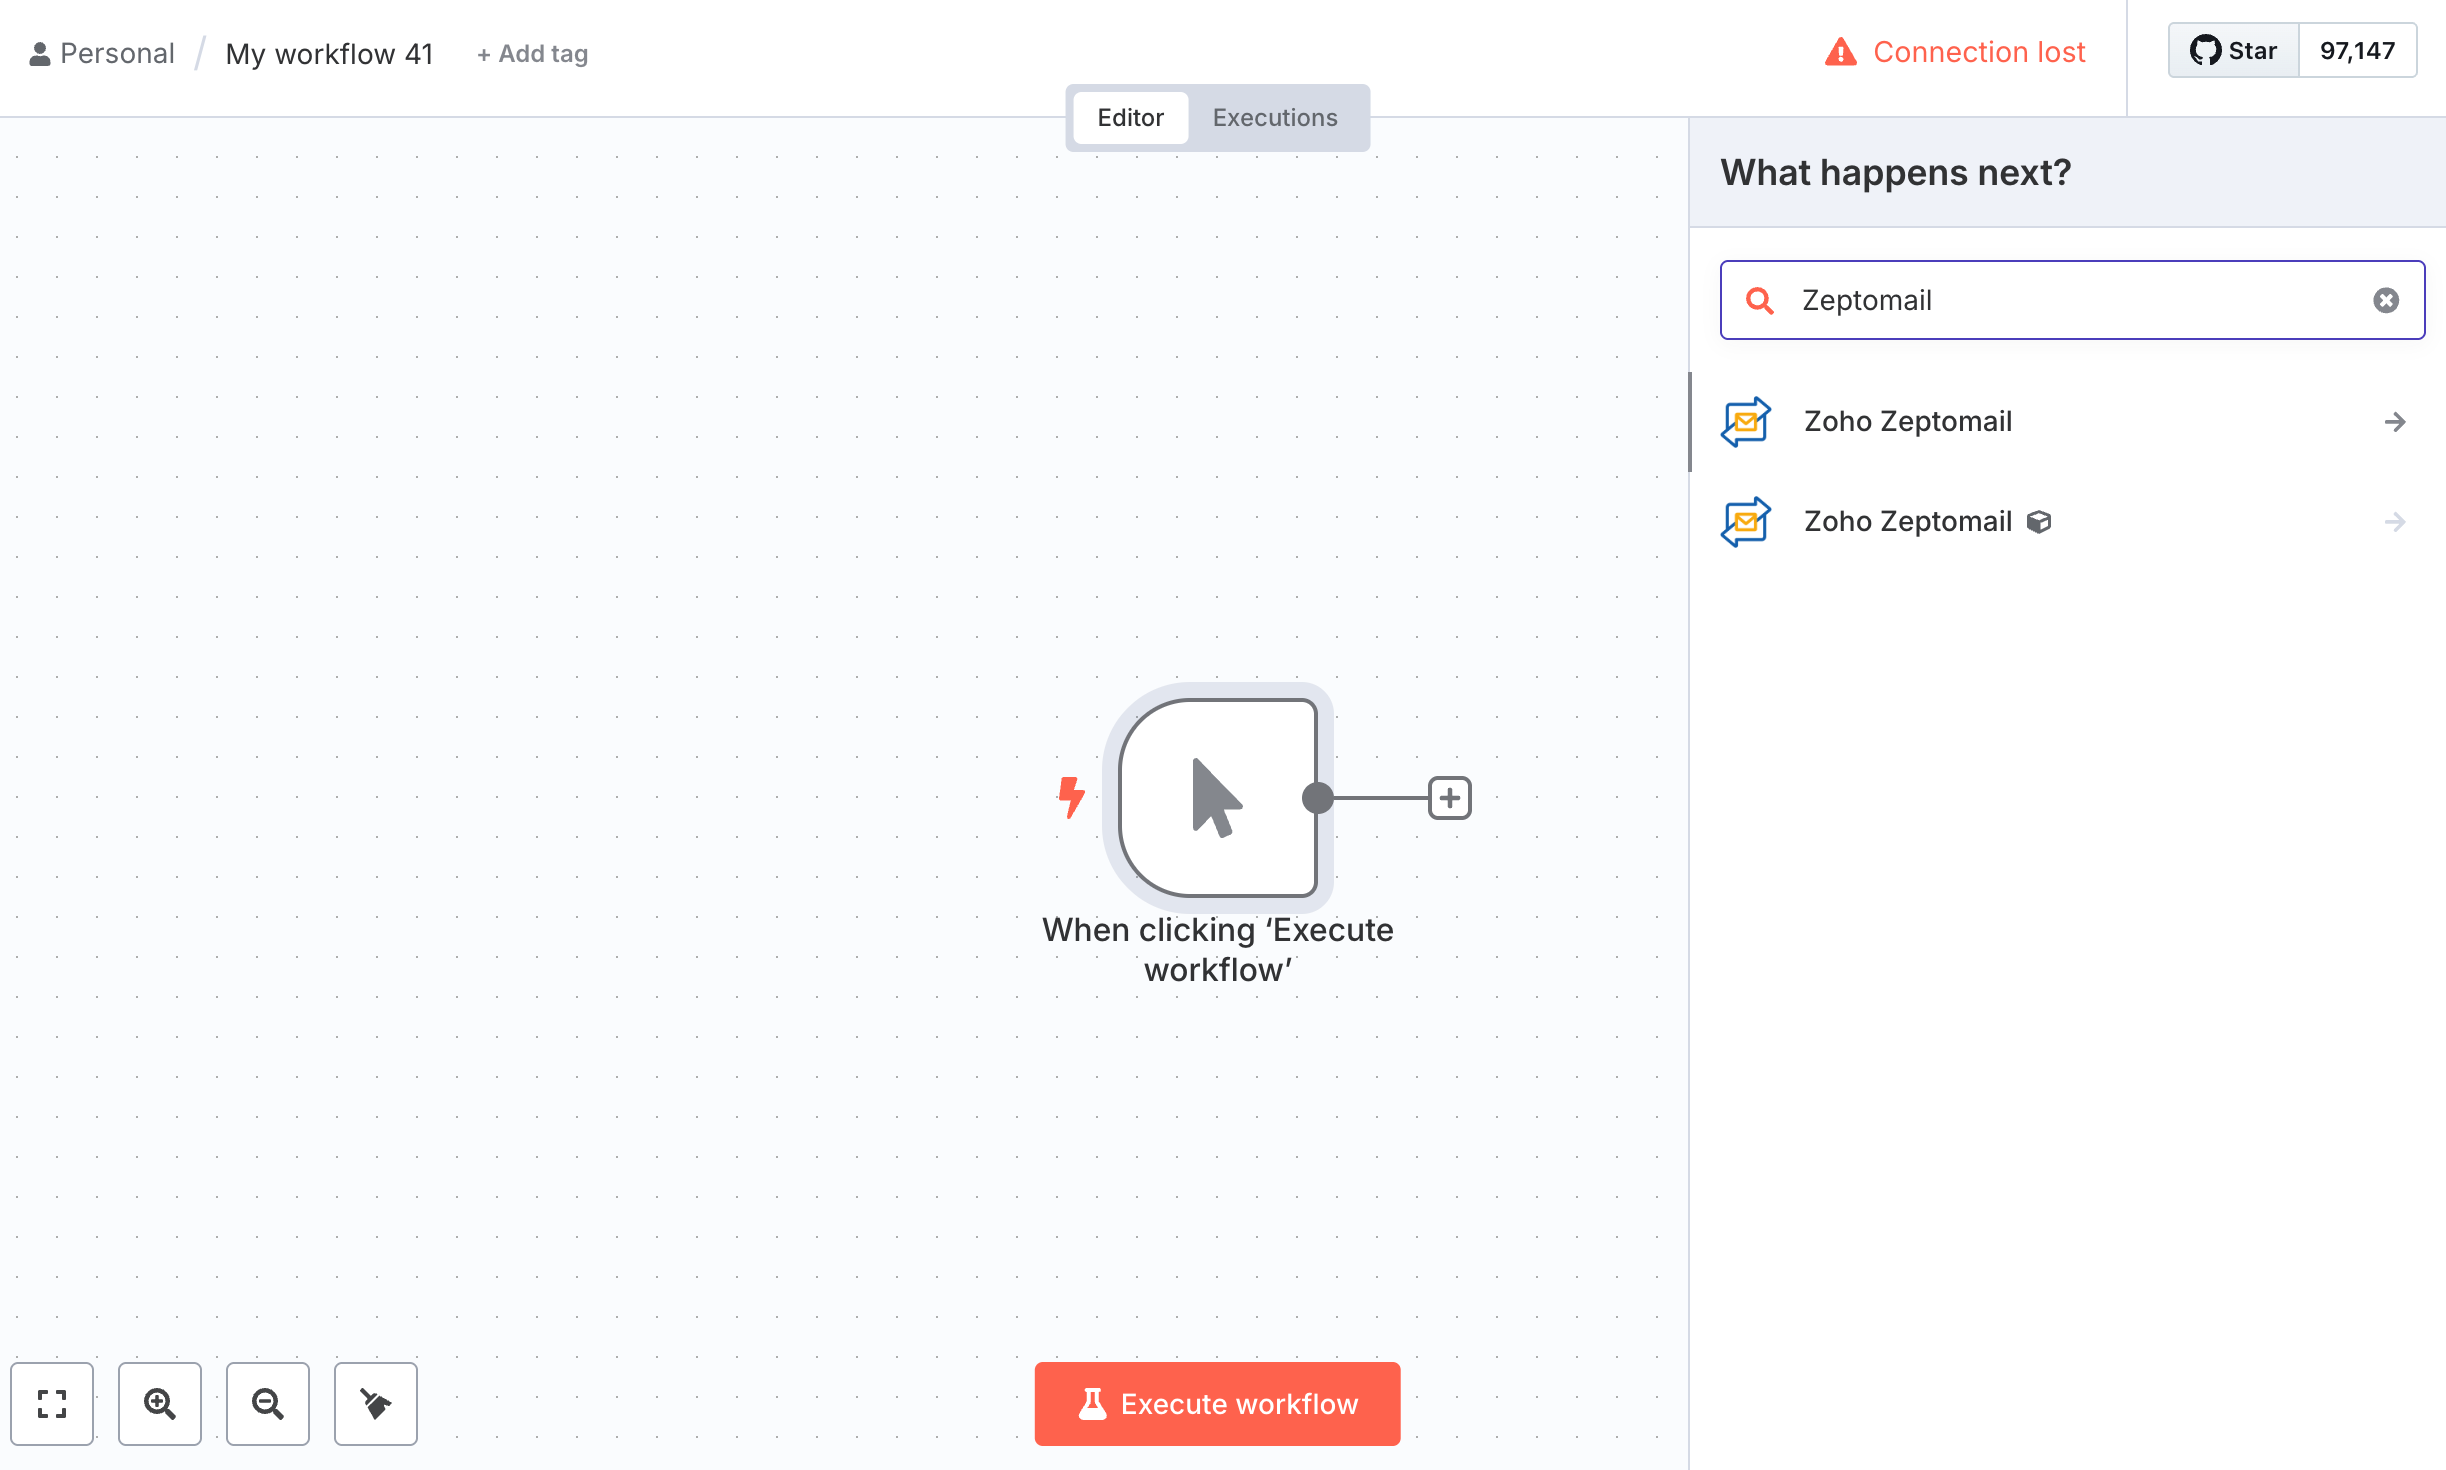Focus the node search input field
Viewport: 2446px width, 1470px height.
(2070, 300)
